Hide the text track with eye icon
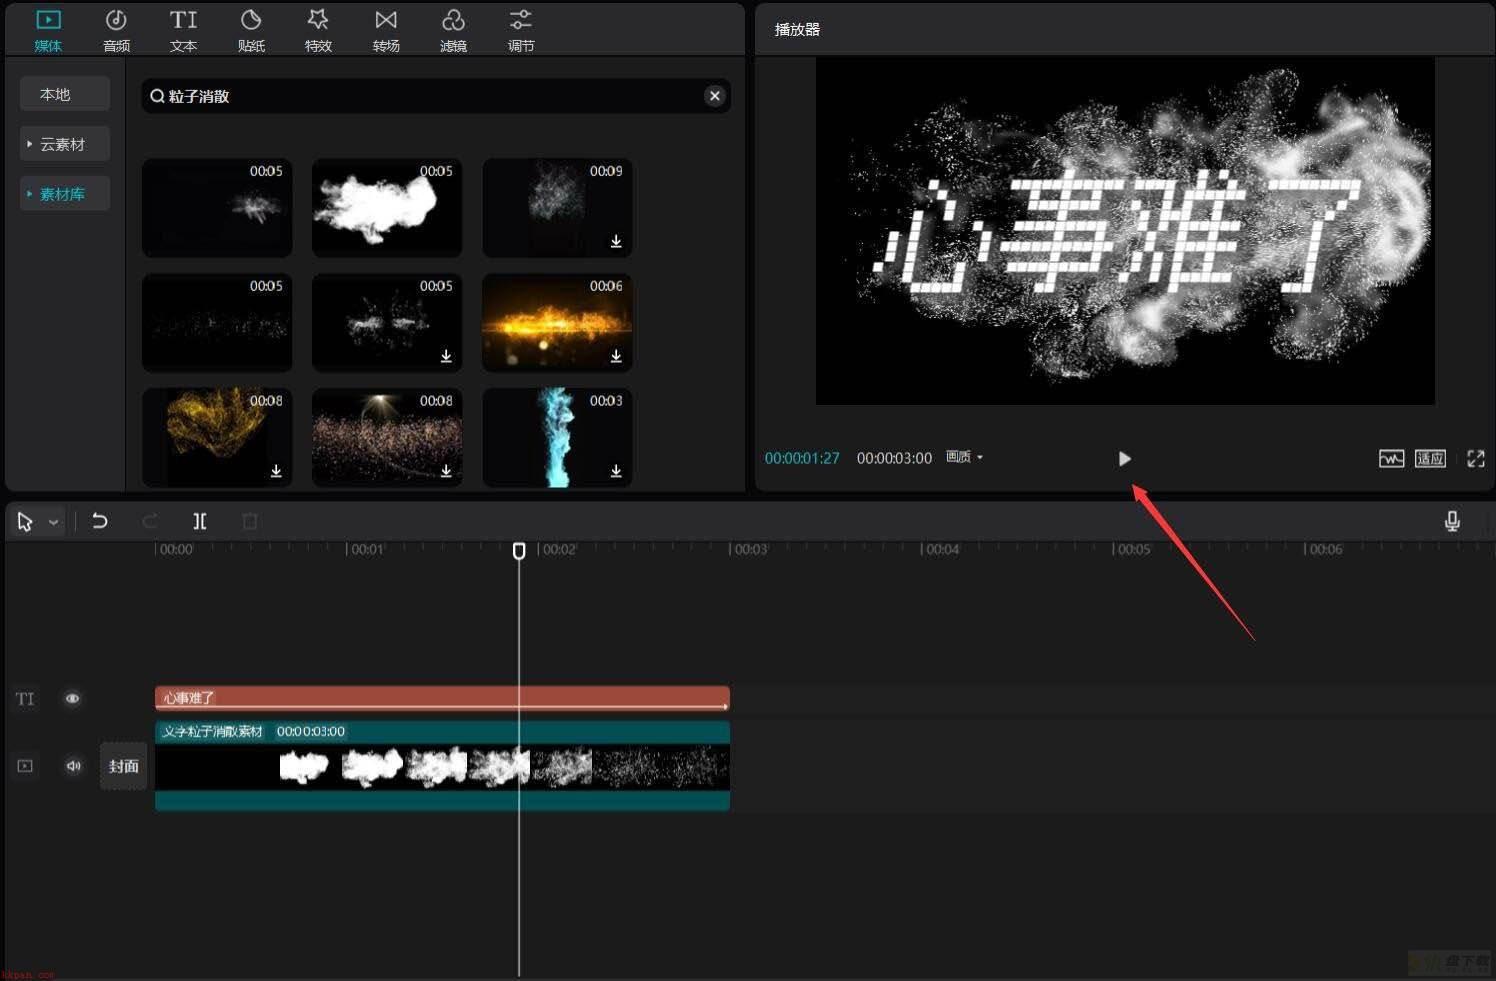 pos(72,698)
